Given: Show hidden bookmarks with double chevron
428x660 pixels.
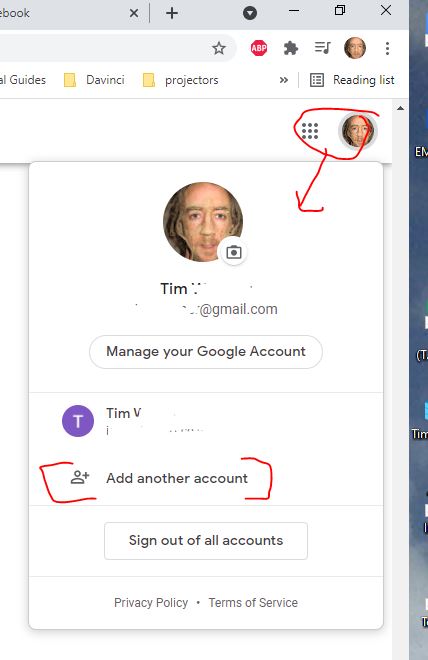Looking at the screenshot, I should (x=284, y=80).
